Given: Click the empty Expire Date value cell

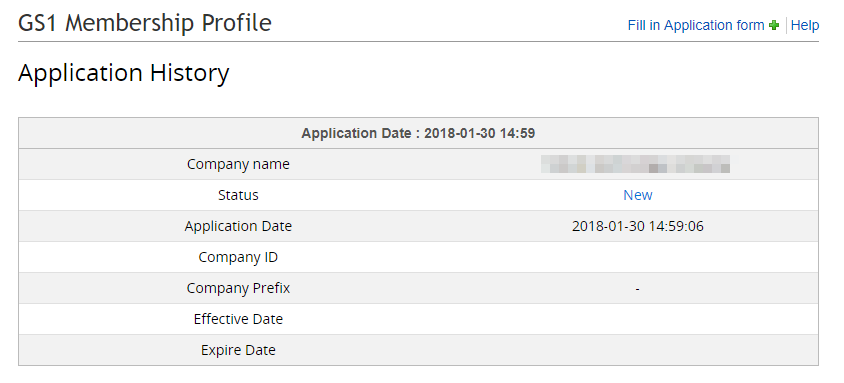Looking at the screenshot, I should coord(638,350).
